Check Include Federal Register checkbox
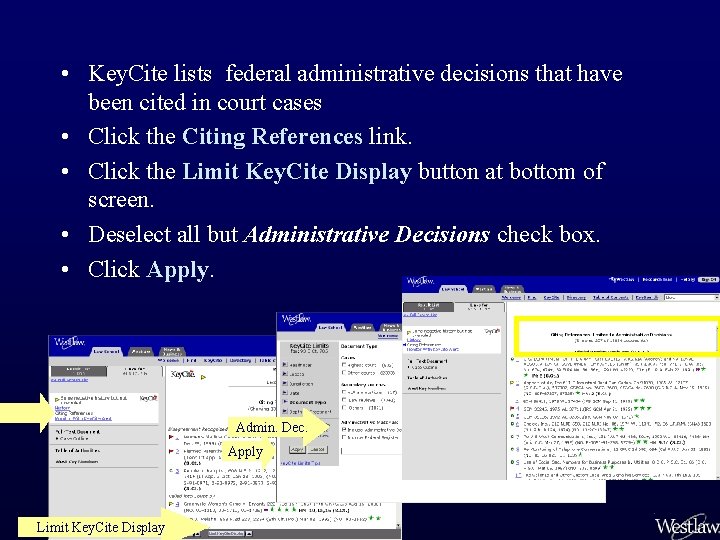Image resolution: width=720 pixels, height=540 pixels. 343,437
